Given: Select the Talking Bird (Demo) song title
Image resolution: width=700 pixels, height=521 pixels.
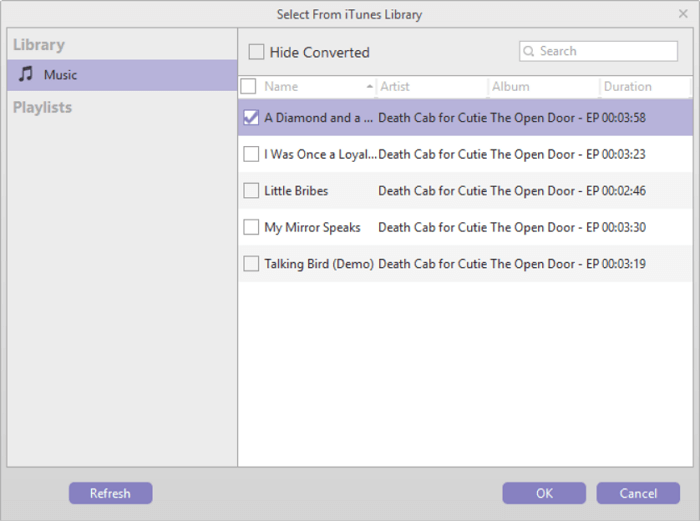Looking at the screenshot, I should [x=319, y=264].
